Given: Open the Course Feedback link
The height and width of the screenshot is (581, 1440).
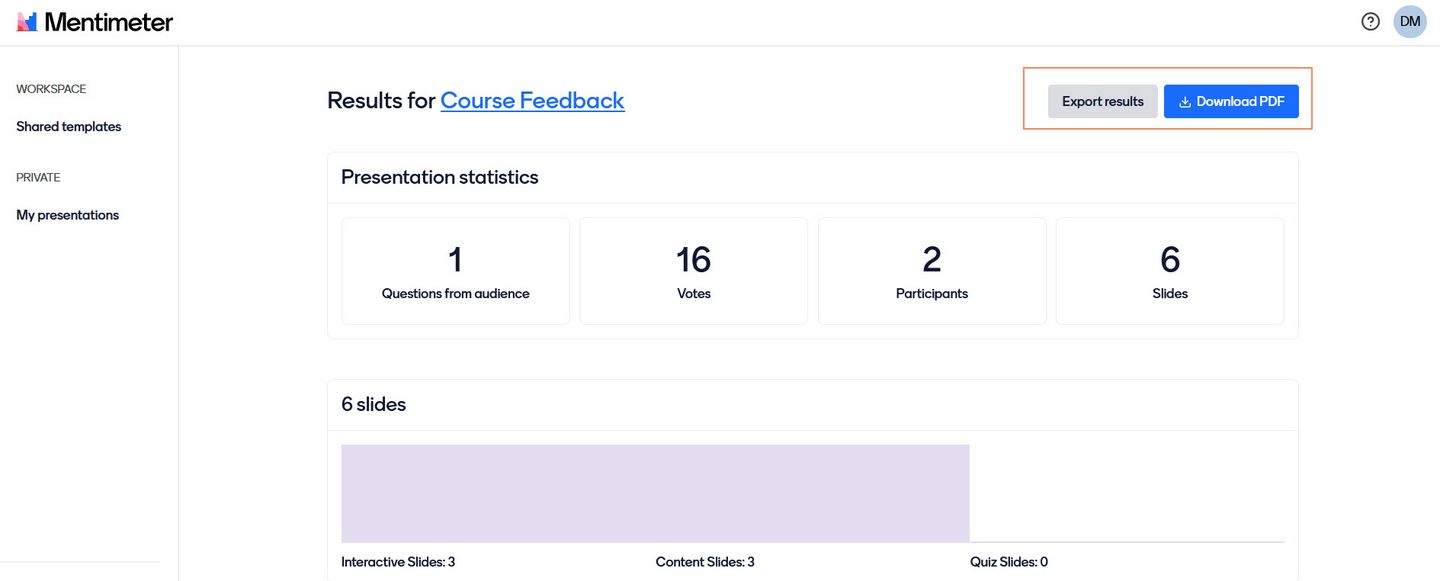Looking at the screenshot, I should pyautogui.click(x=532, y=100).
